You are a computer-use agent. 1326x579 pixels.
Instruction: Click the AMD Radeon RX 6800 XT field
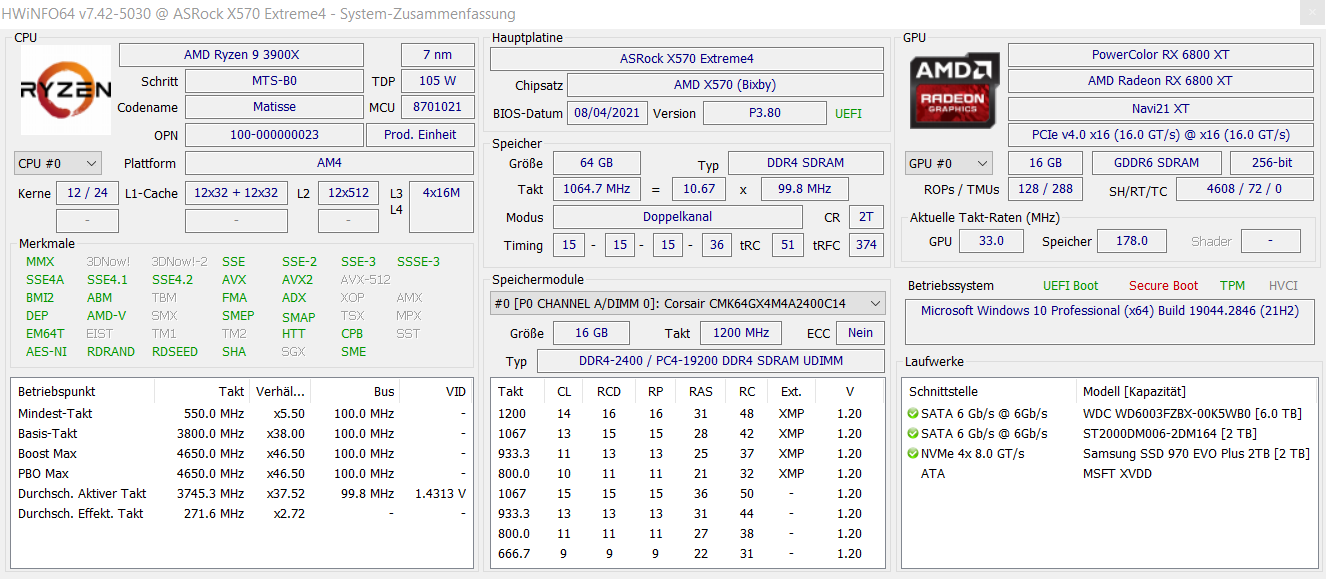coord(1161,81)
